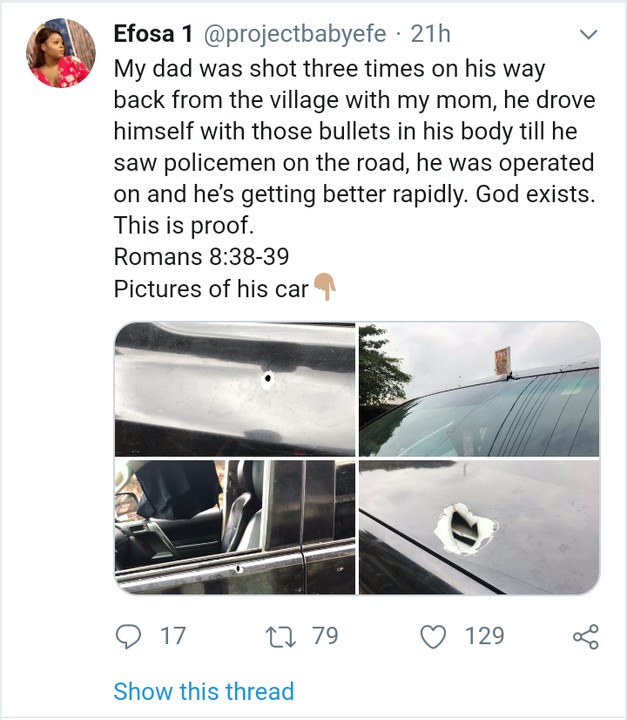Image resolution: width=627 pixels, height=720 pixels.
Task: Click the like count 129
Action: pos(484,636)
